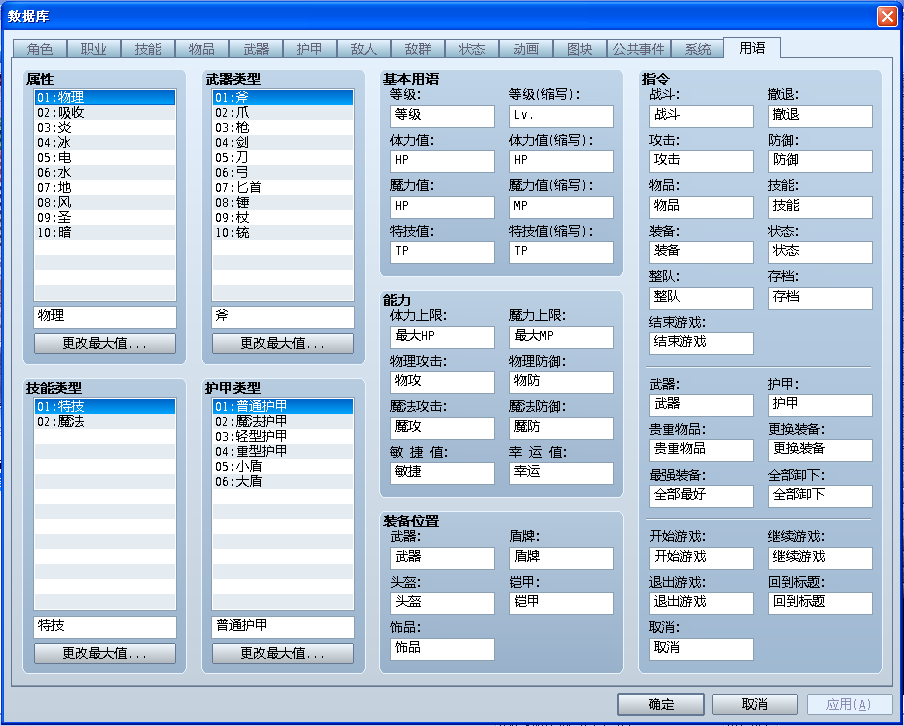The height and width of the screenshot is (726, 904).
Task: Select weapon type 06:弓
Action: [283, 172]
